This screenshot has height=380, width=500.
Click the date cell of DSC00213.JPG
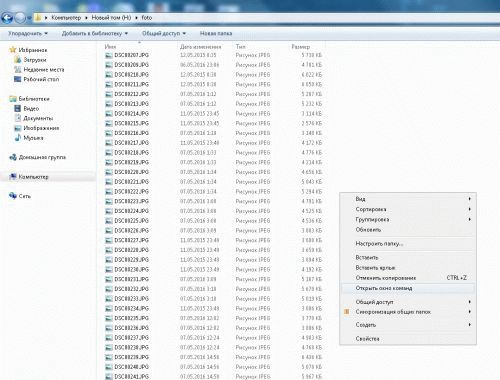click(198, 104)
